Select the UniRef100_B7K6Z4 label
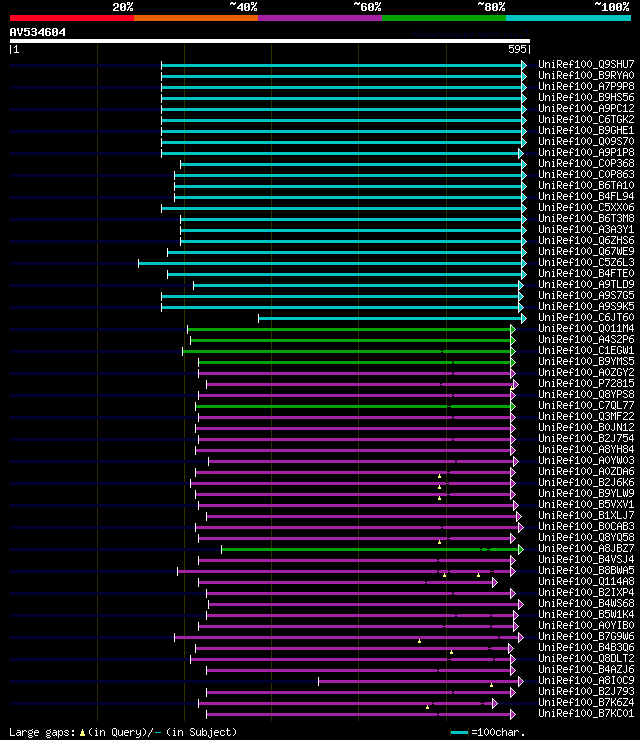This screenshot has width=640, height=740. click(586, 702)
